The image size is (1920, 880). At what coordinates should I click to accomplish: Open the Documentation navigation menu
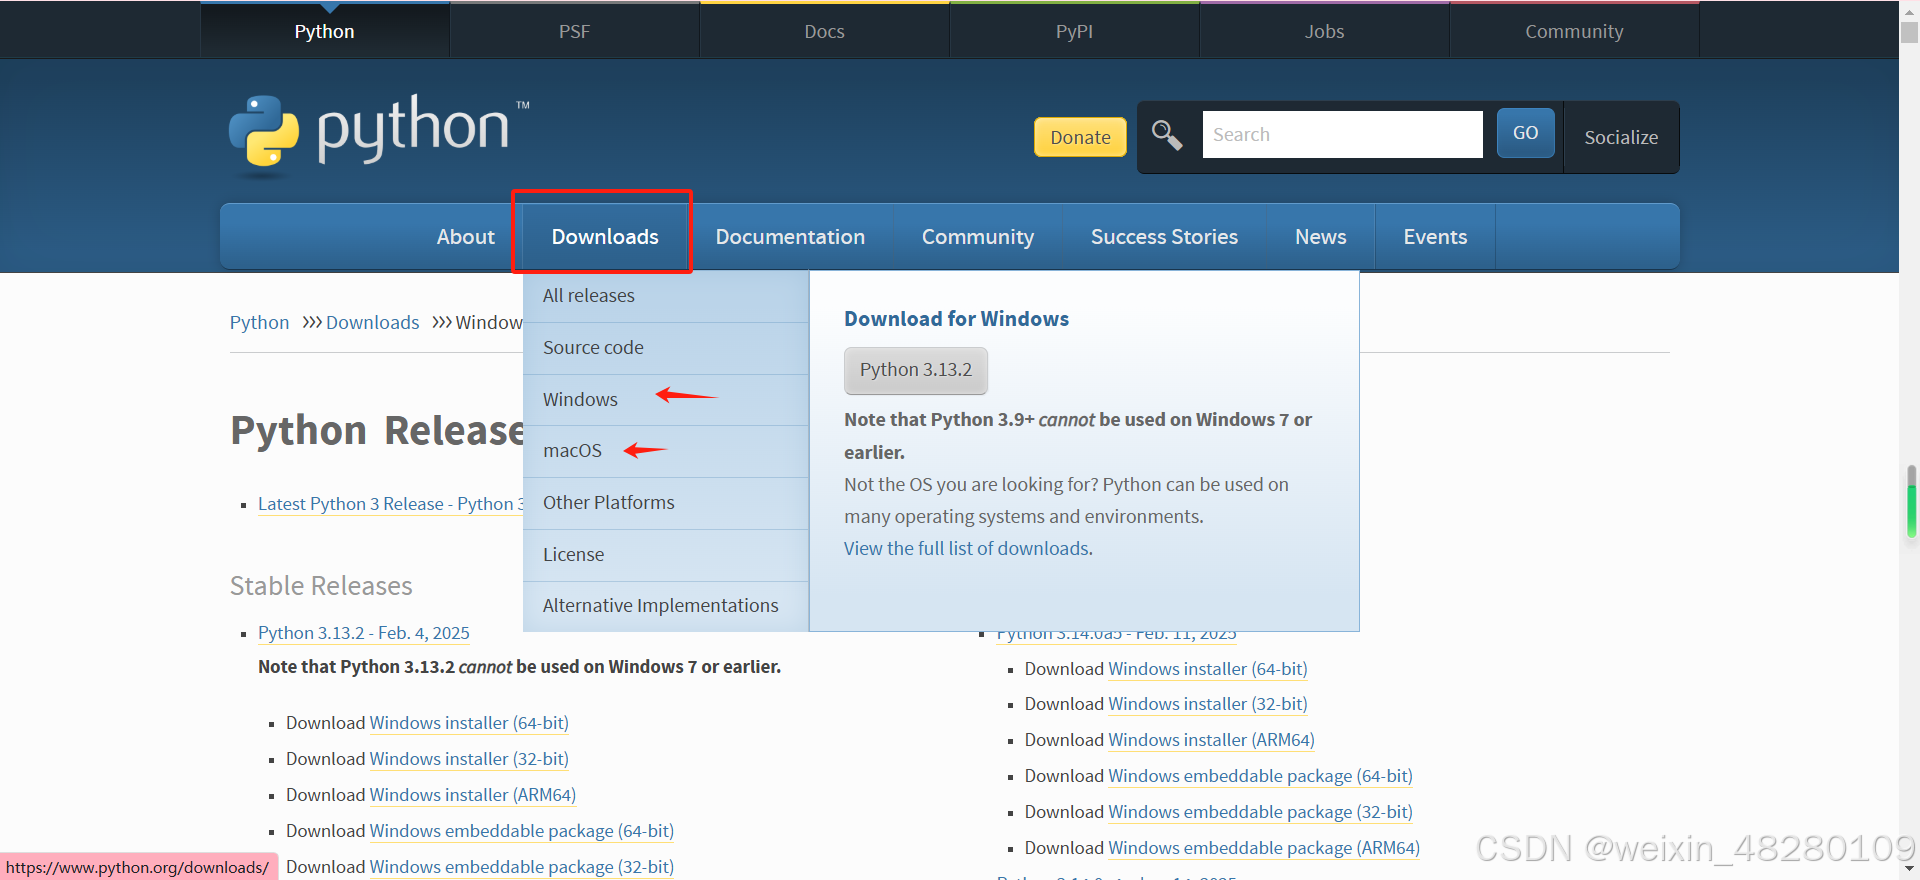tap(790, 237)
